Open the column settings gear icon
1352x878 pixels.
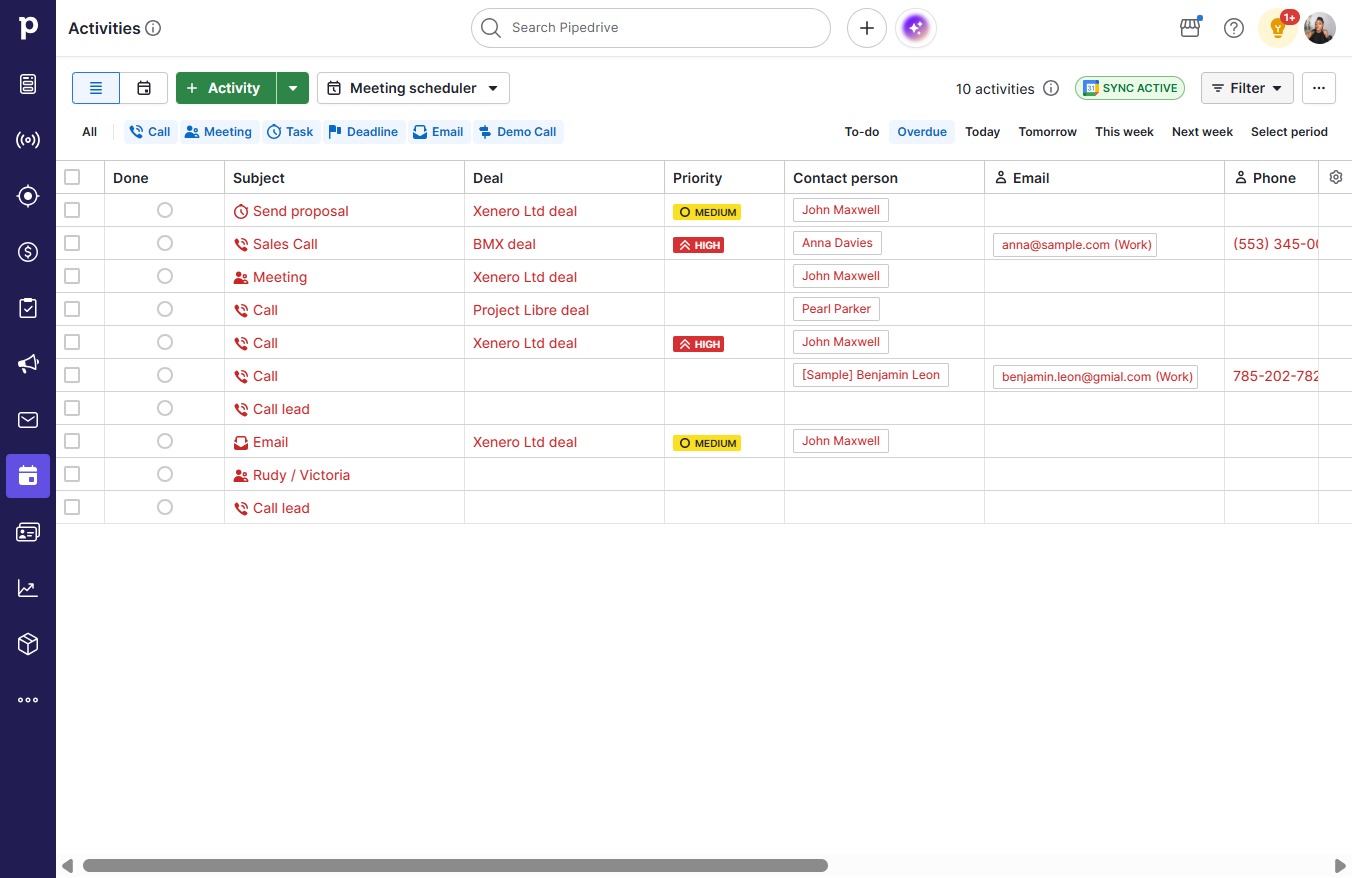click(1336, 177)
